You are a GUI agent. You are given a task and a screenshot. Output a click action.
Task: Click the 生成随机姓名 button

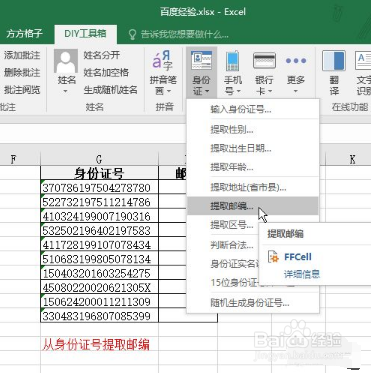(110, 90)
